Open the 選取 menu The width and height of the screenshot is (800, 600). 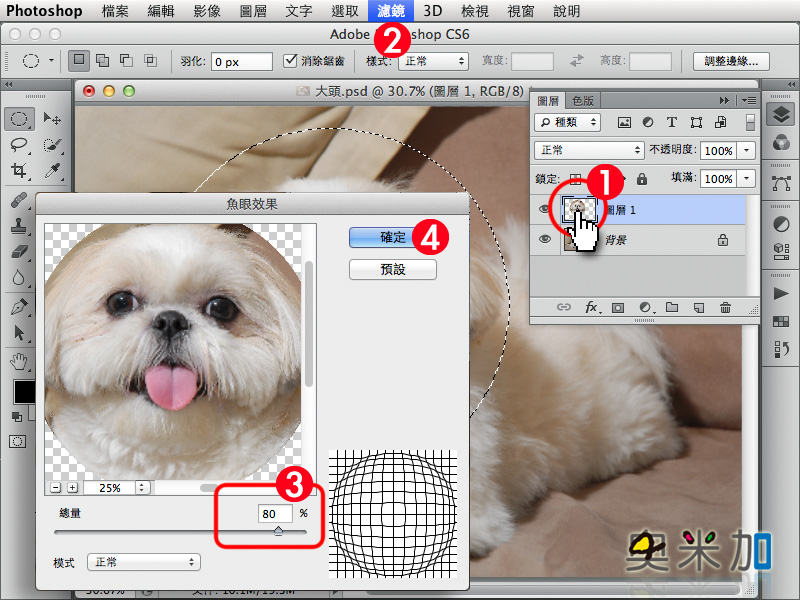tap(345, 11)
